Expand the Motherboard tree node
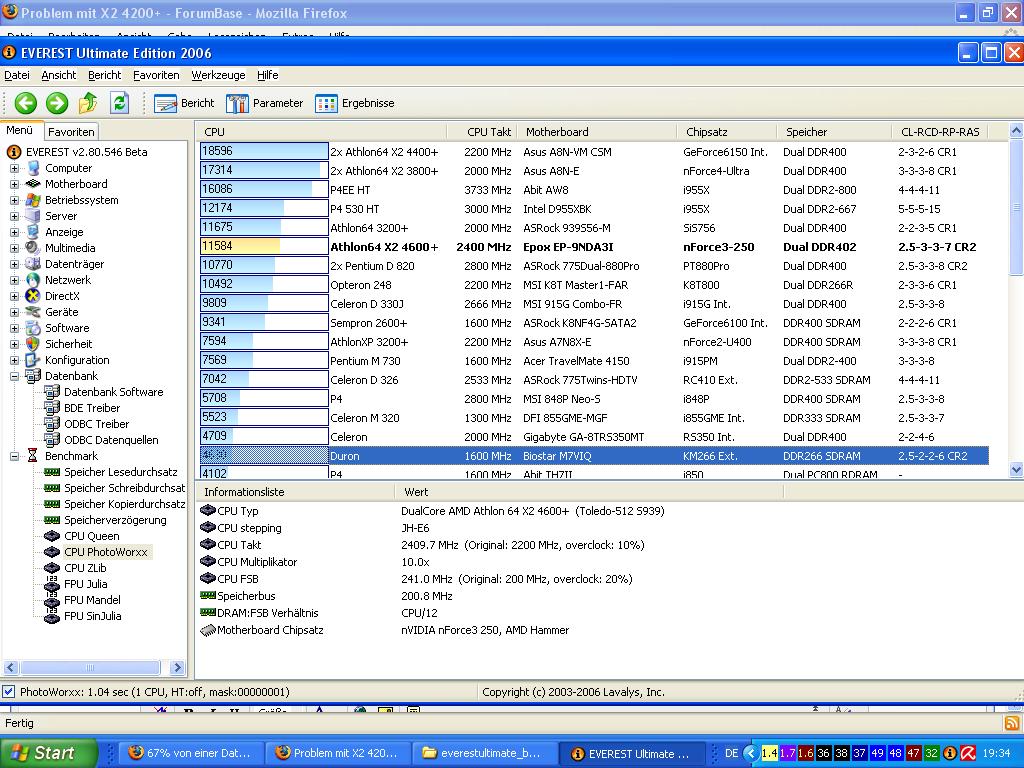 pos(14,184)
